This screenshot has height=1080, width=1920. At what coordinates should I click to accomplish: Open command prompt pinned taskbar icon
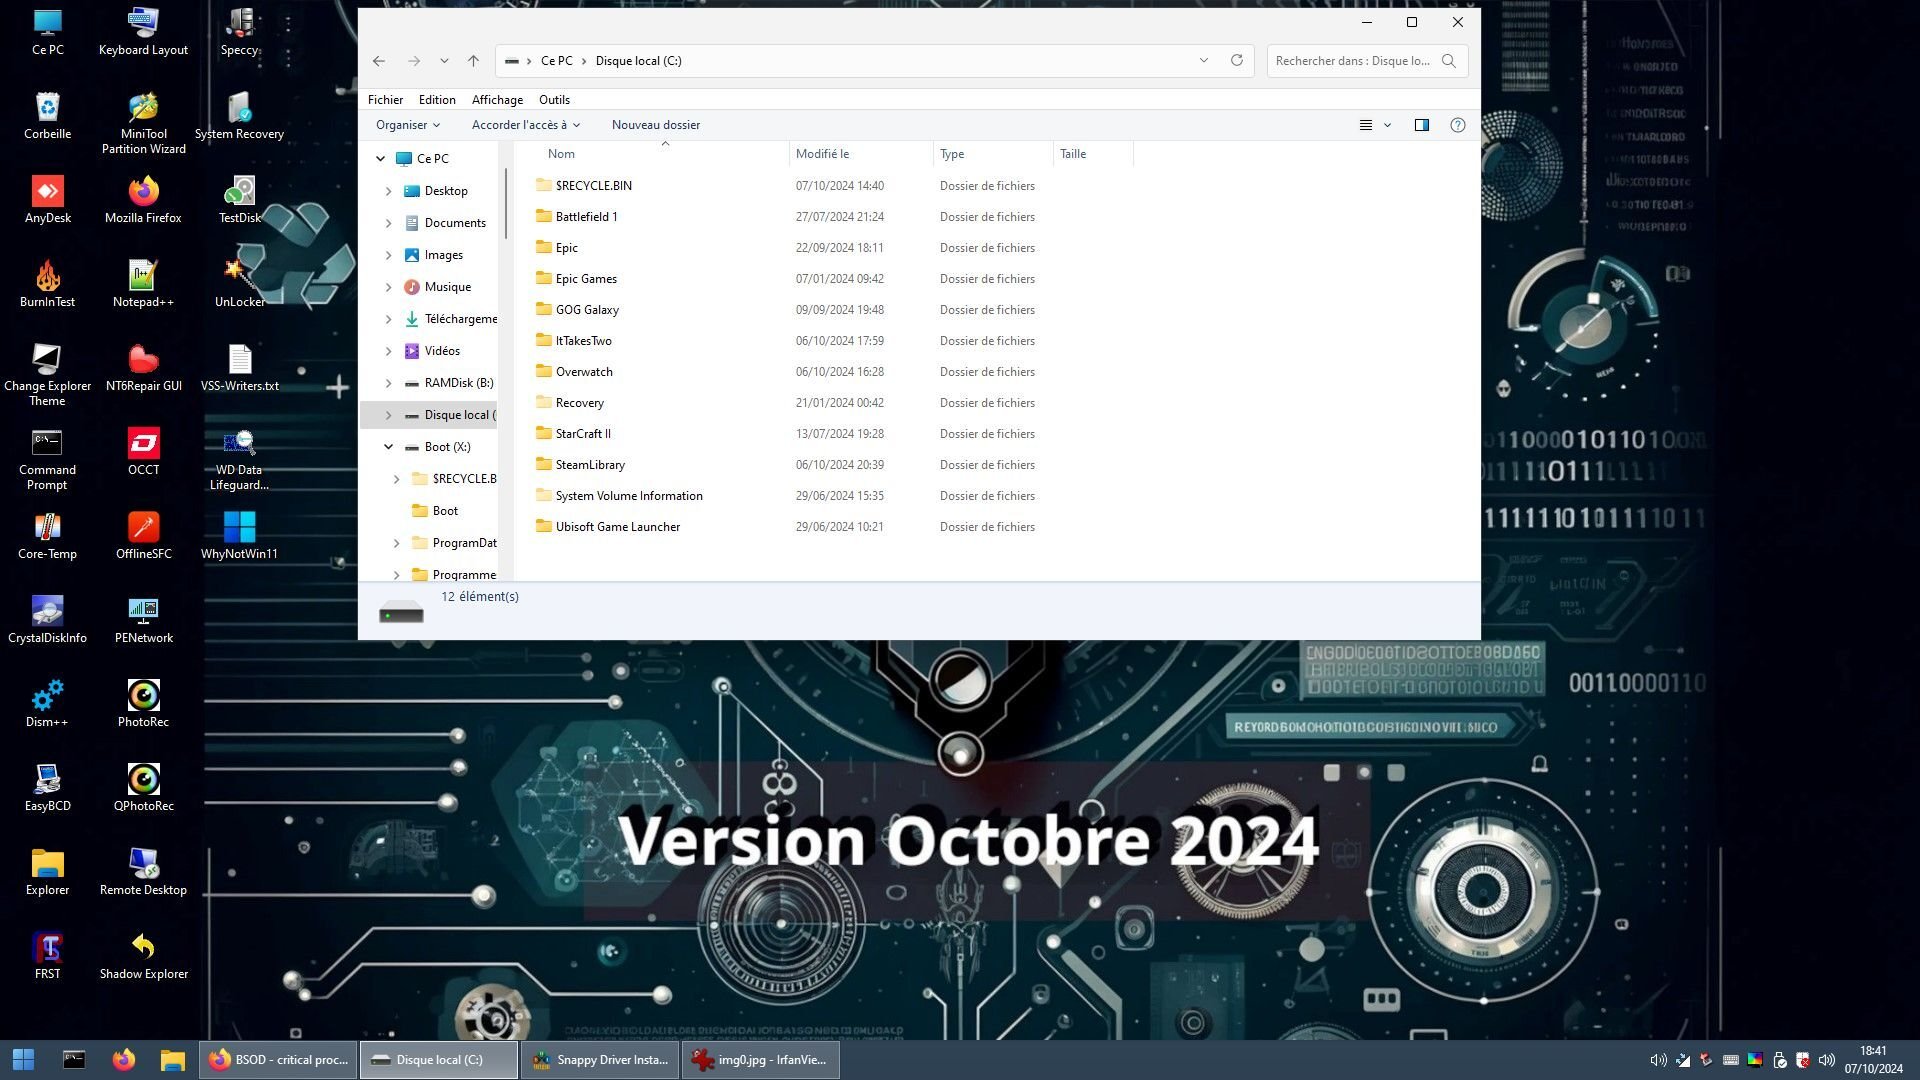[74, 1060]
